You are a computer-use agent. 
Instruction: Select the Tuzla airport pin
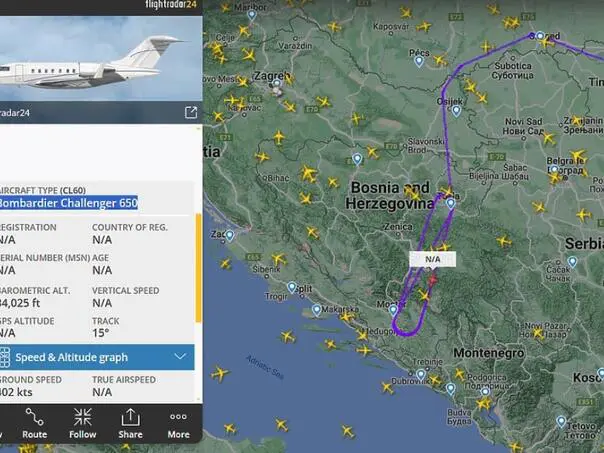pos(451,204)
